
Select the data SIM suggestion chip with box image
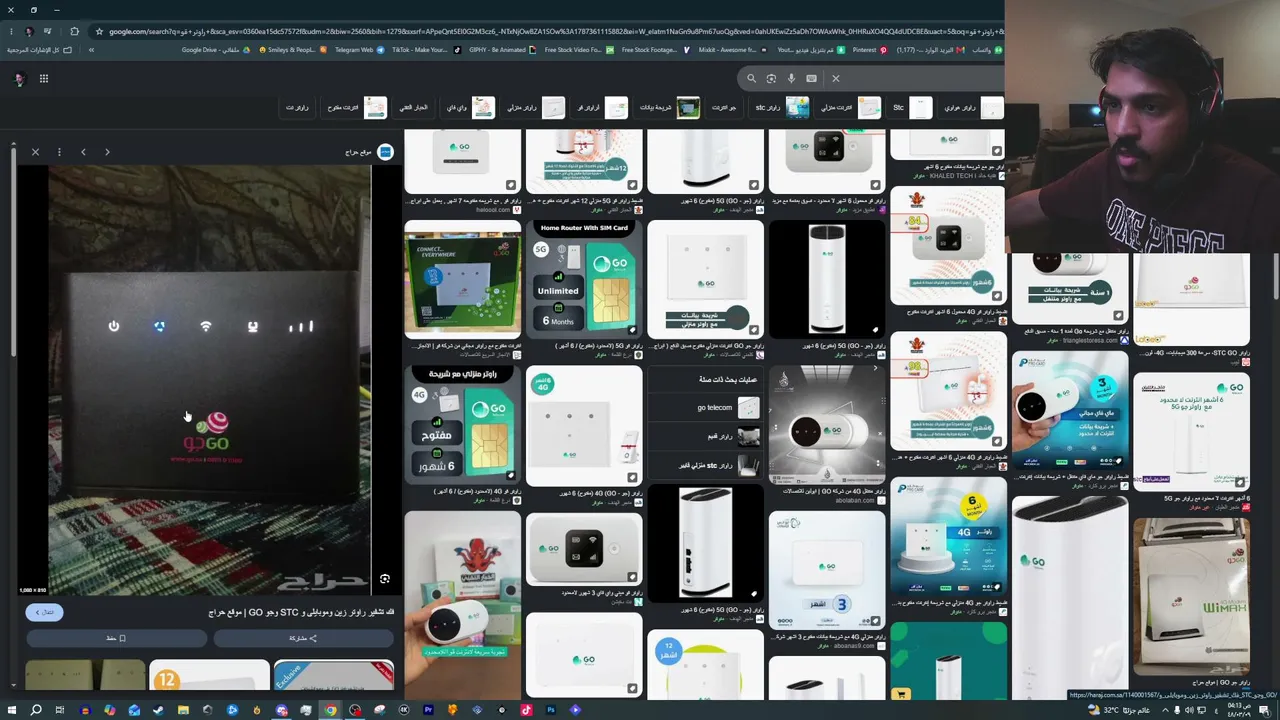[x=668, y=108]
